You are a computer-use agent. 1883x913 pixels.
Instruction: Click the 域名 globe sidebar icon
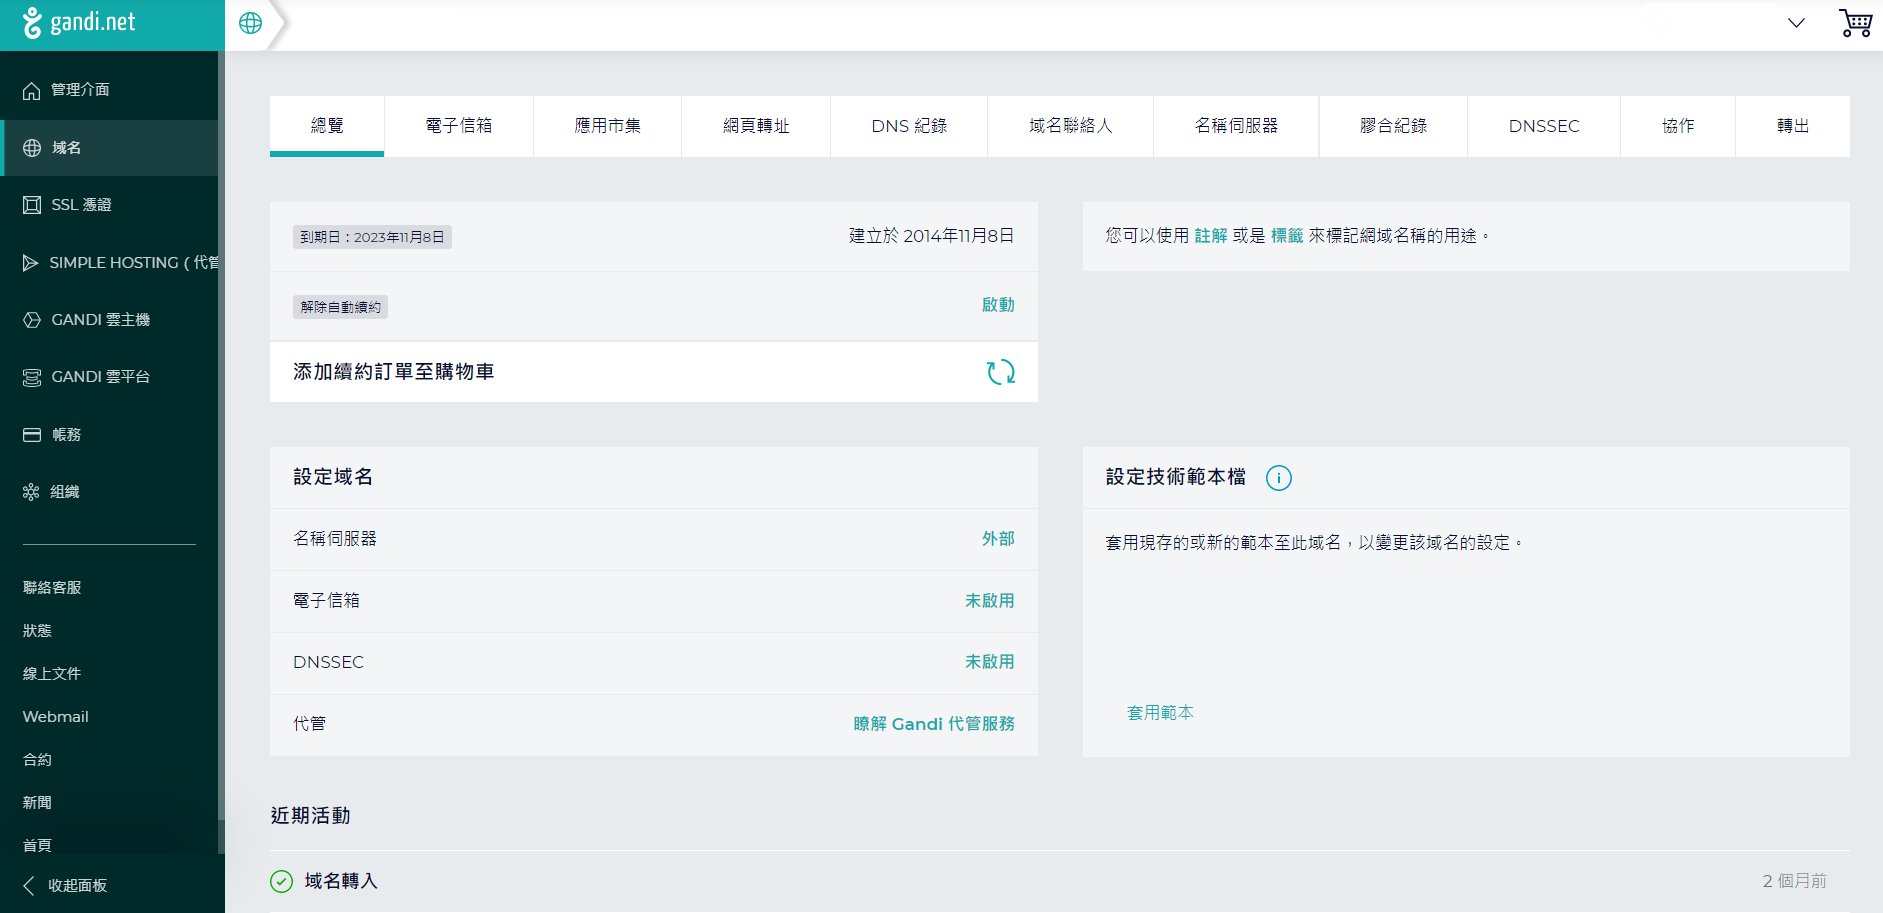32,148
